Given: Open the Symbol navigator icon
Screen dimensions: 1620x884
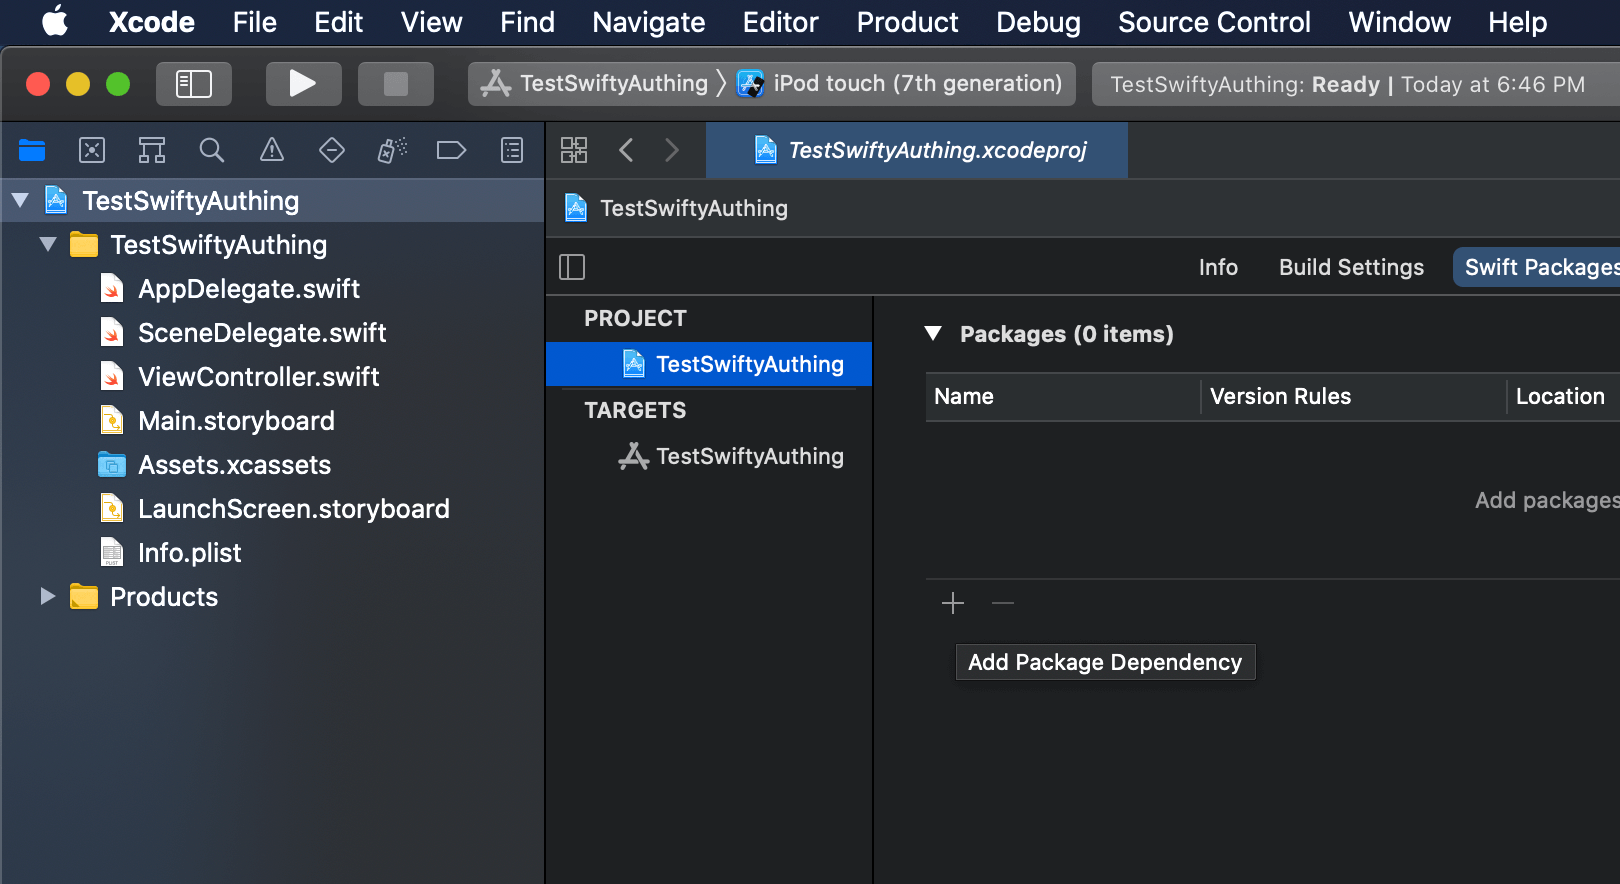Looking at the screenshot, I should tap(152, 151).
